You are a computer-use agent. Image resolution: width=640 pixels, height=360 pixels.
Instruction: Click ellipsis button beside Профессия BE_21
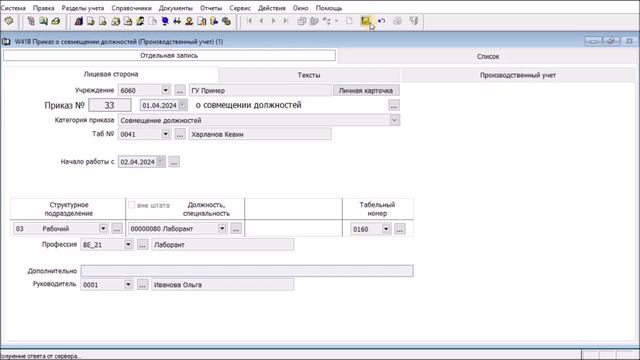pyautogui.click(x=142, y=244)
